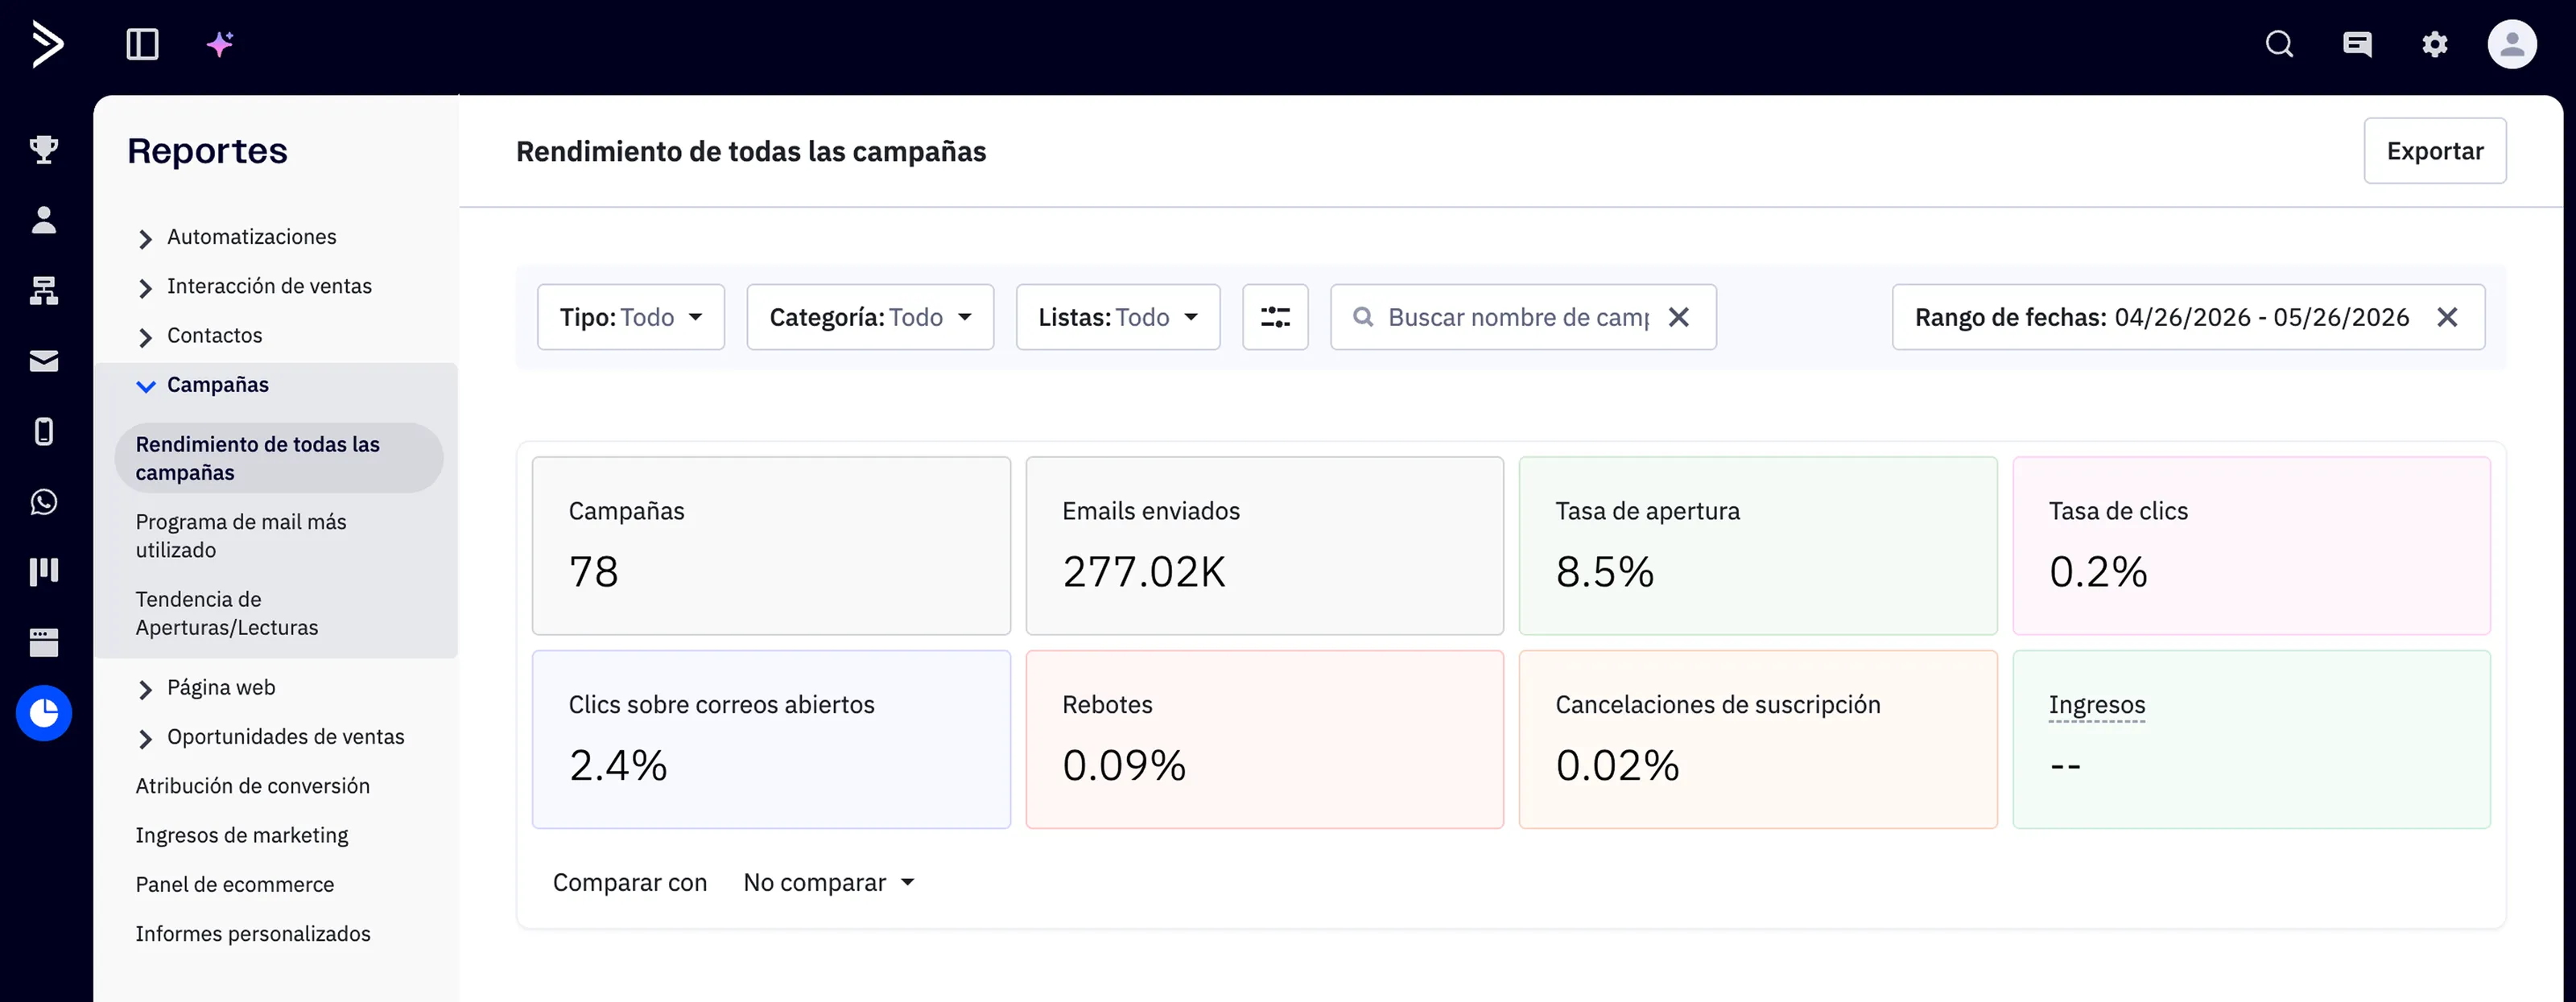
Task: Open the AI sparkle assistant icon
Action: pyautogui.click(x=220, y=44)
